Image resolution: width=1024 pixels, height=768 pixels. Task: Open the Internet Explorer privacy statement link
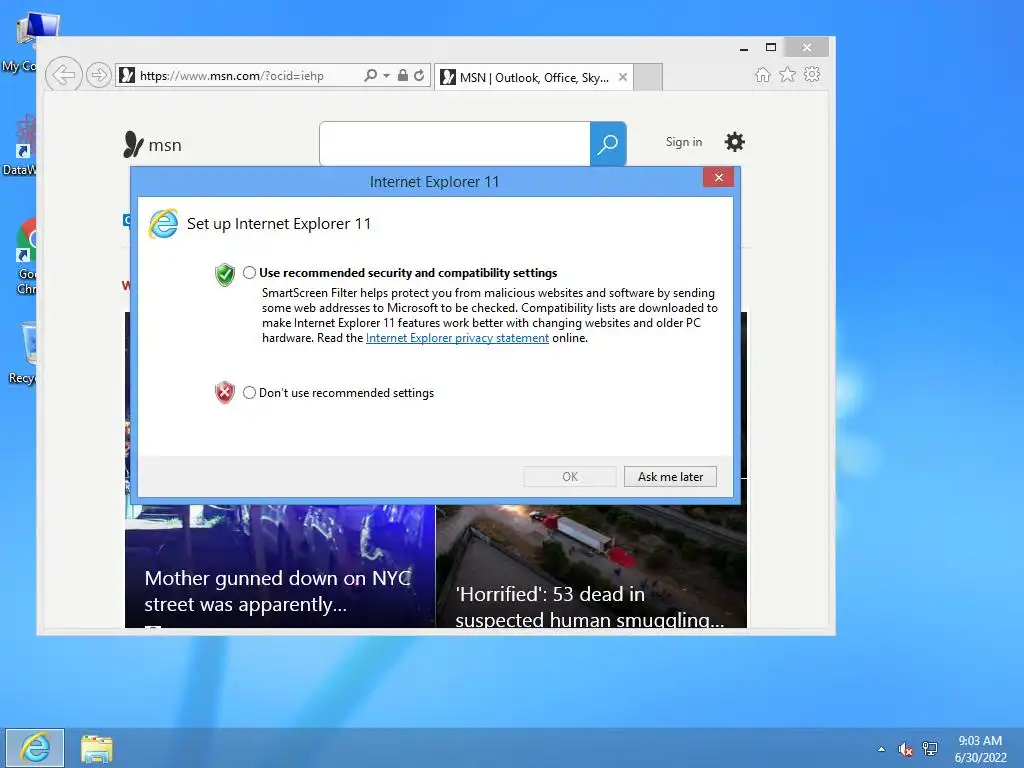coord(457,338)
